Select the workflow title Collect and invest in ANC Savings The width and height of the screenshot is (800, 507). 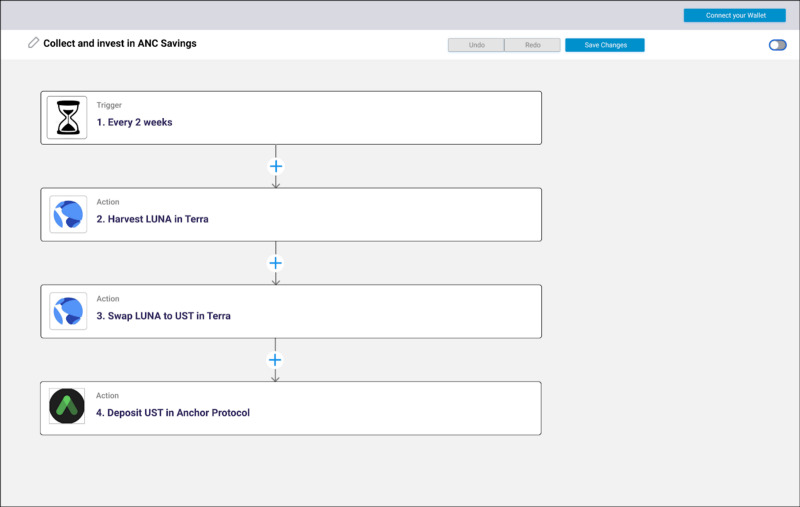tap(119, 43)
